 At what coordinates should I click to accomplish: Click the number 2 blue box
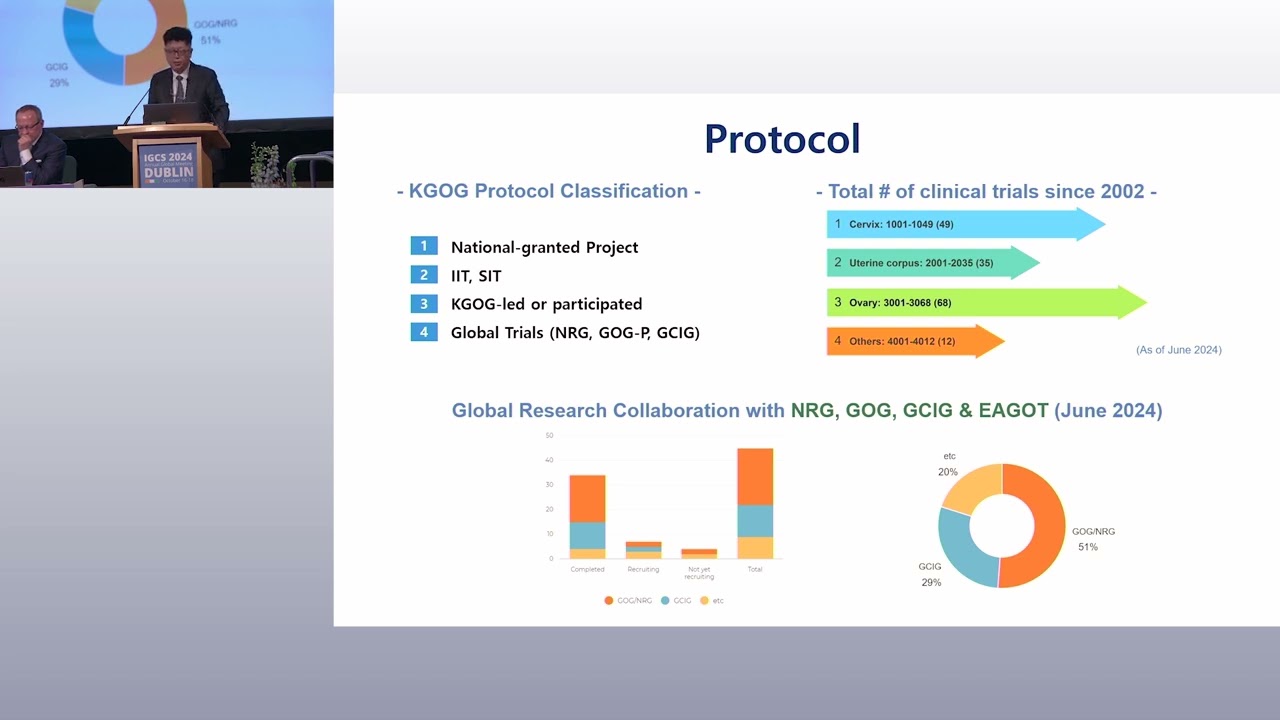coord(424,275)
